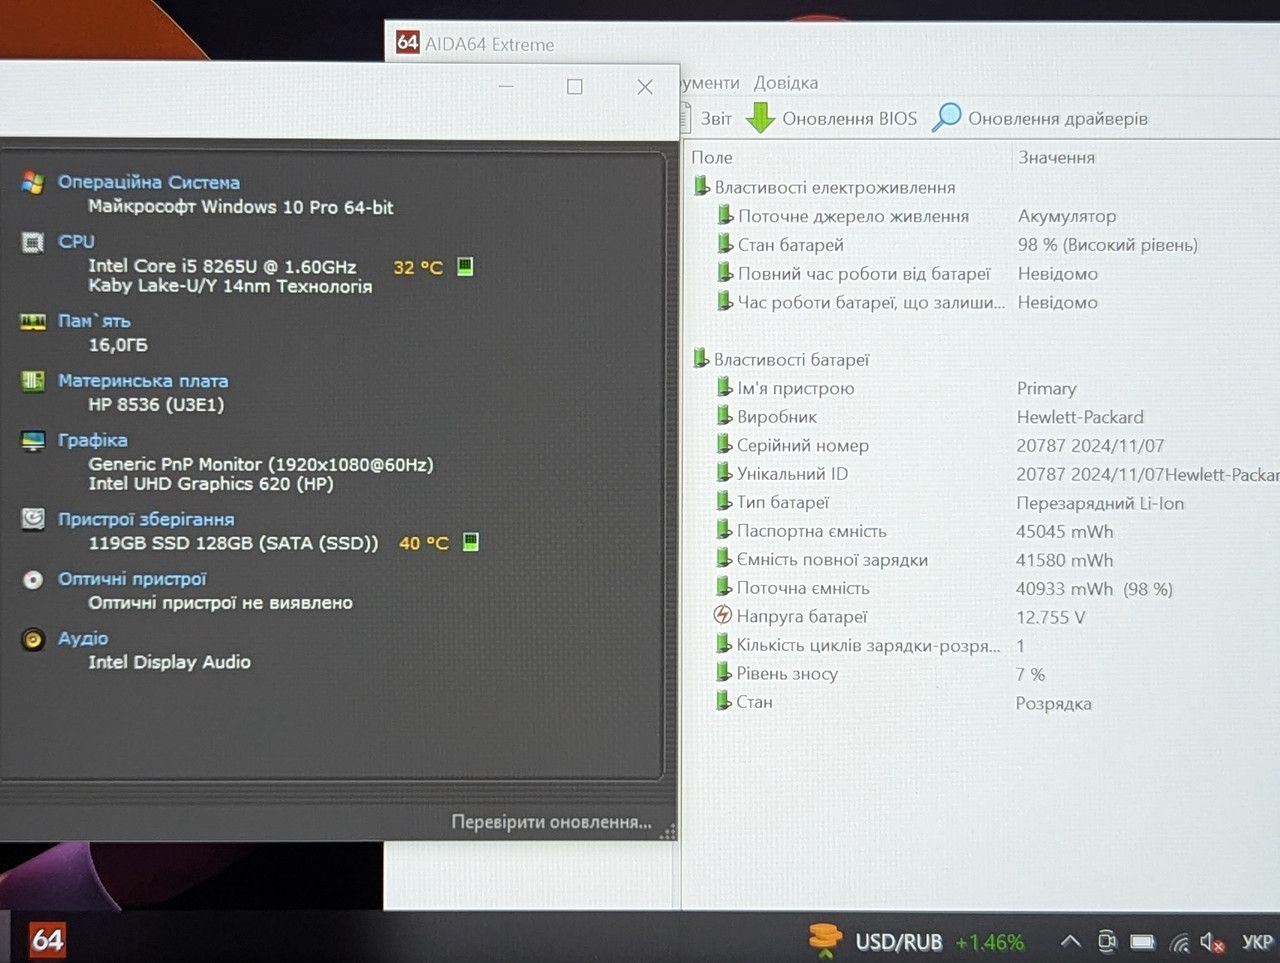Select the 41580 mWh full charge value

tap(1065, 560)
